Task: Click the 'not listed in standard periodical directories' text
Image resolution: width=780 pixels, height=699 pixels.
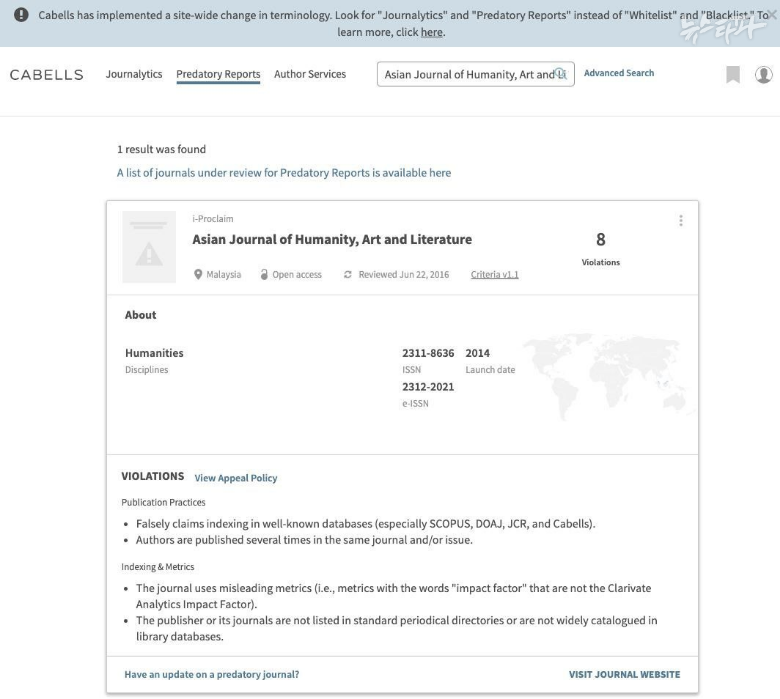Action: coord(396,628)
